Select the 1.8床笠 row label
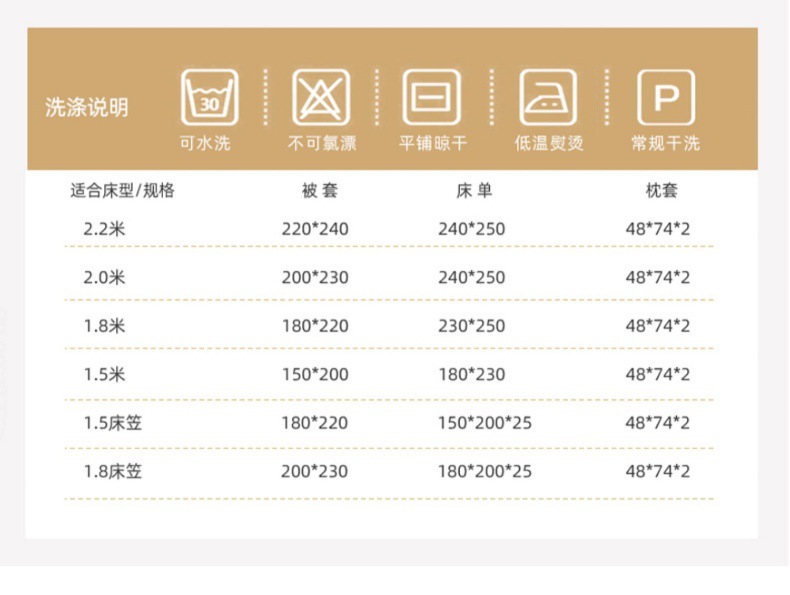The height and width of the screenshot is (595, 790). pyautogui.click(x=113, y=472)
